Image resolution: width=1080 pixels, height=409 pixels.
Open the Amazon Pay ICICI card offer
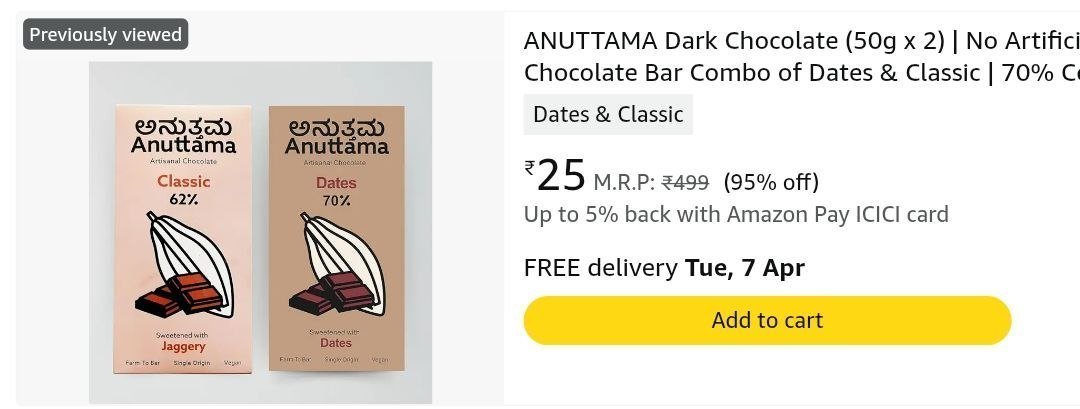coord(736,215)
